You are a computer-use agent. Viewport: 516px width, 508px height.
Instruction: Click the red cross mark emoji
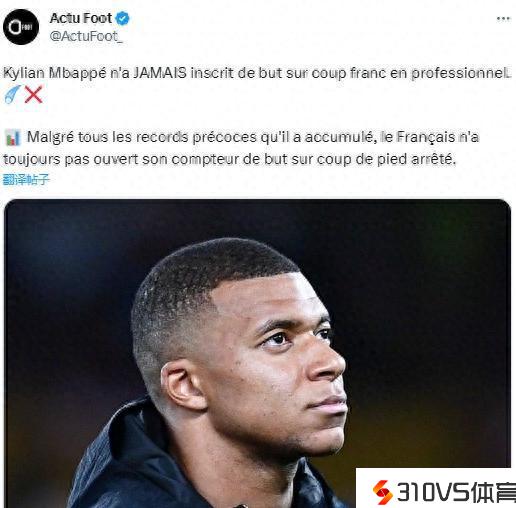click(34, 94)
